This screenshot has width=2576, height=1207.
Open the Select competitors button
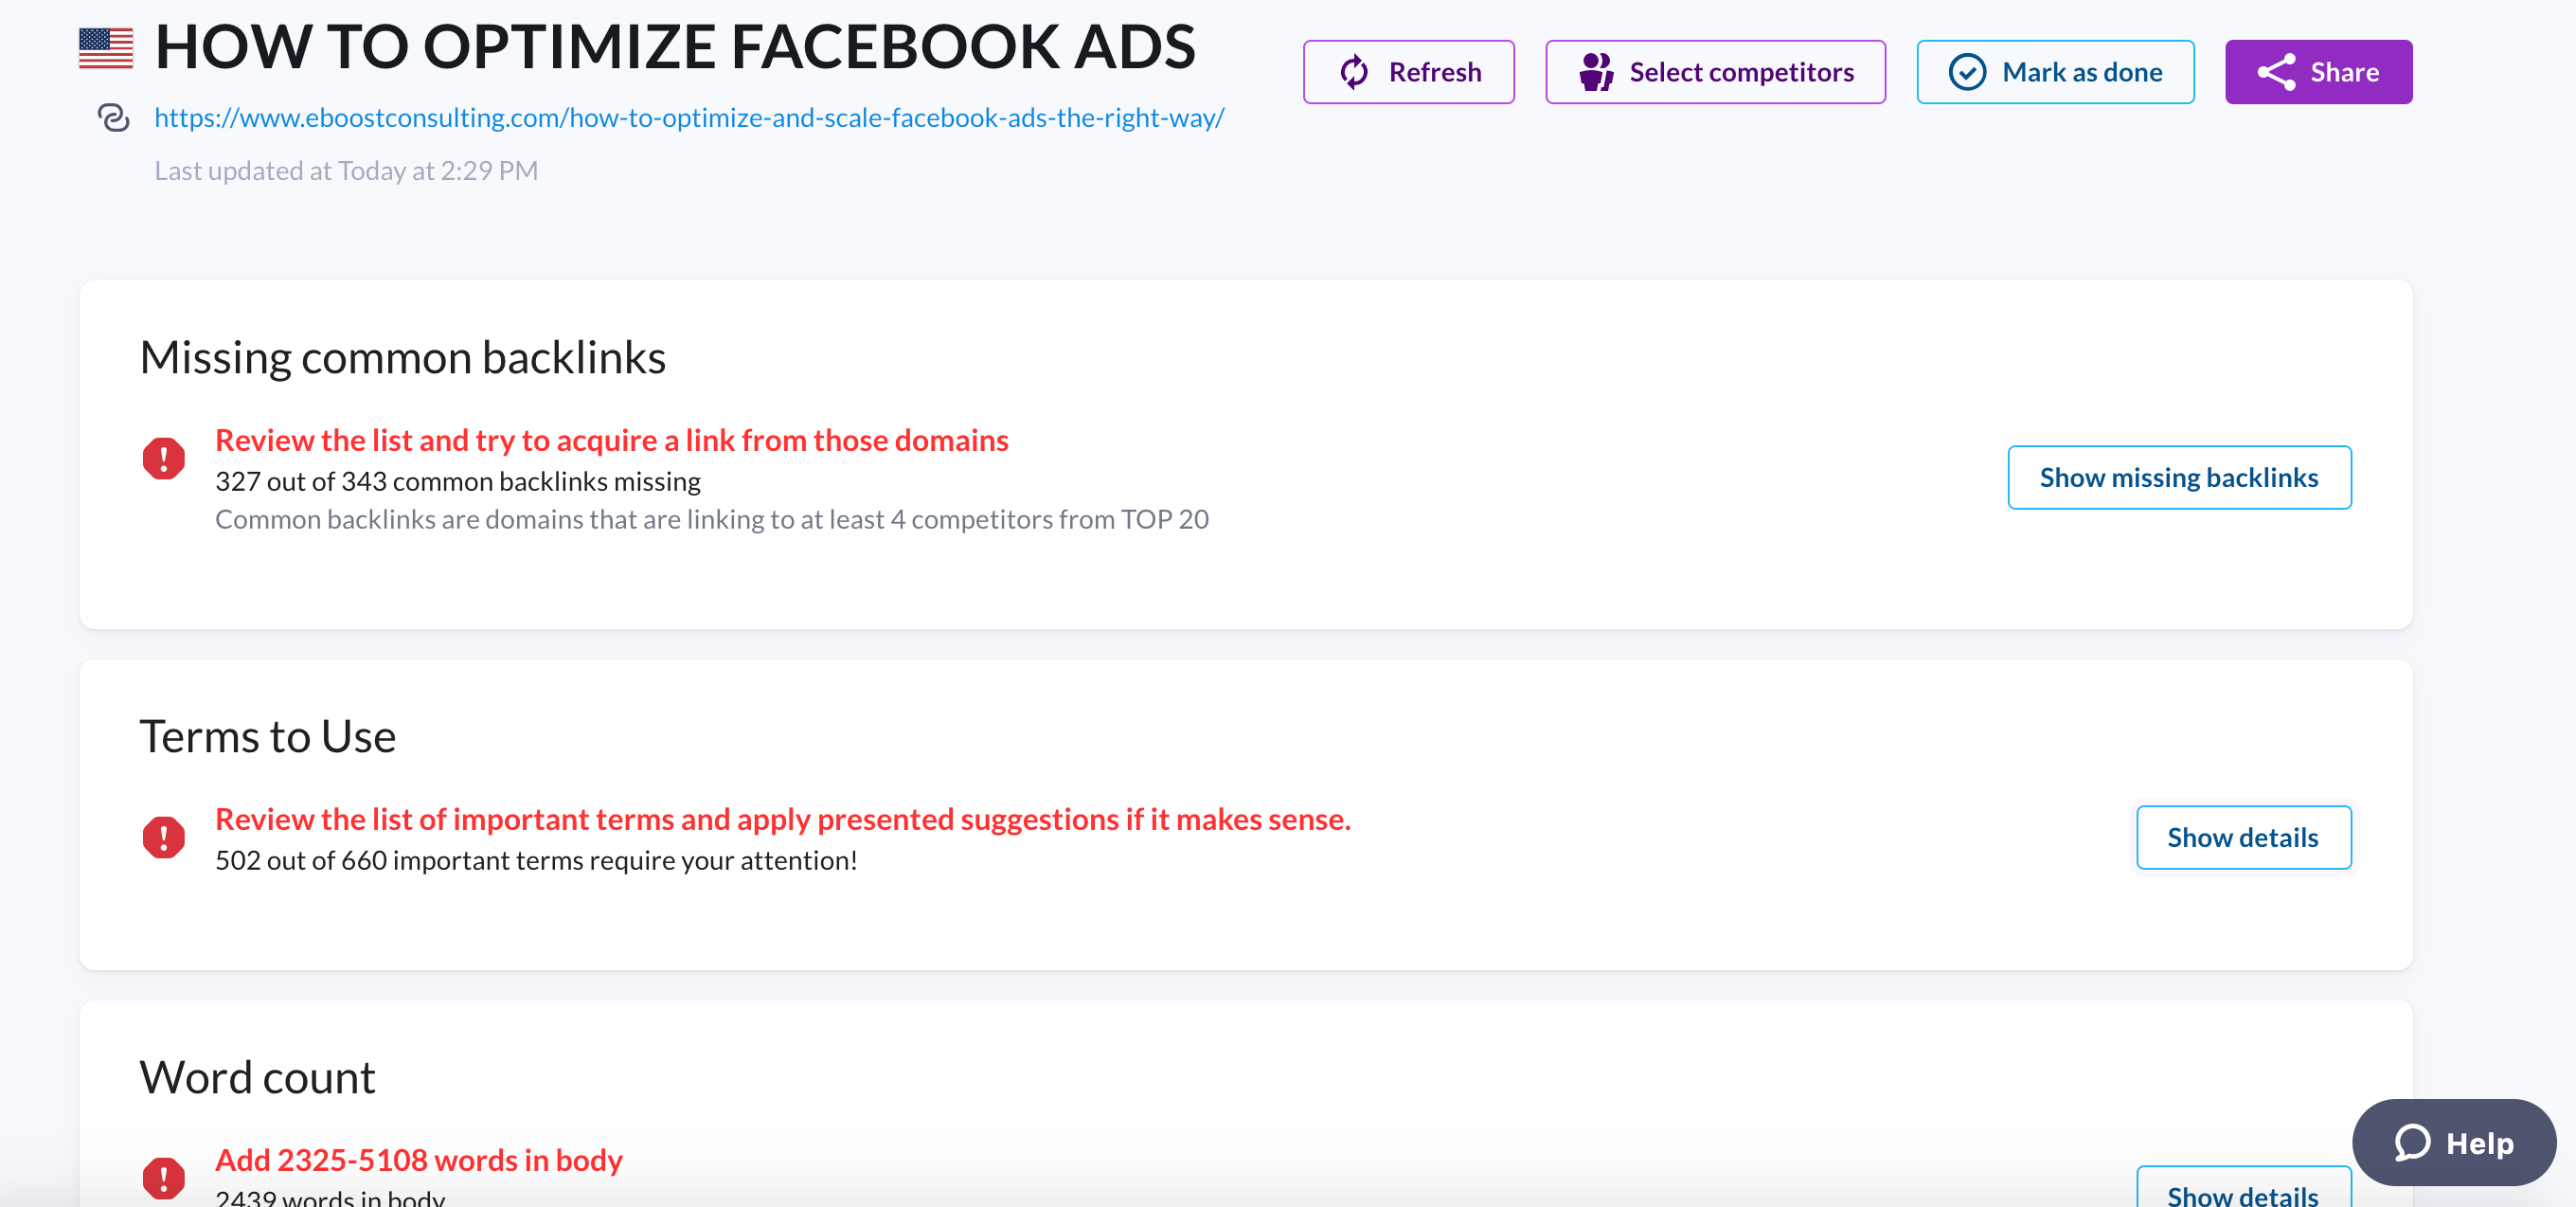1715,72
